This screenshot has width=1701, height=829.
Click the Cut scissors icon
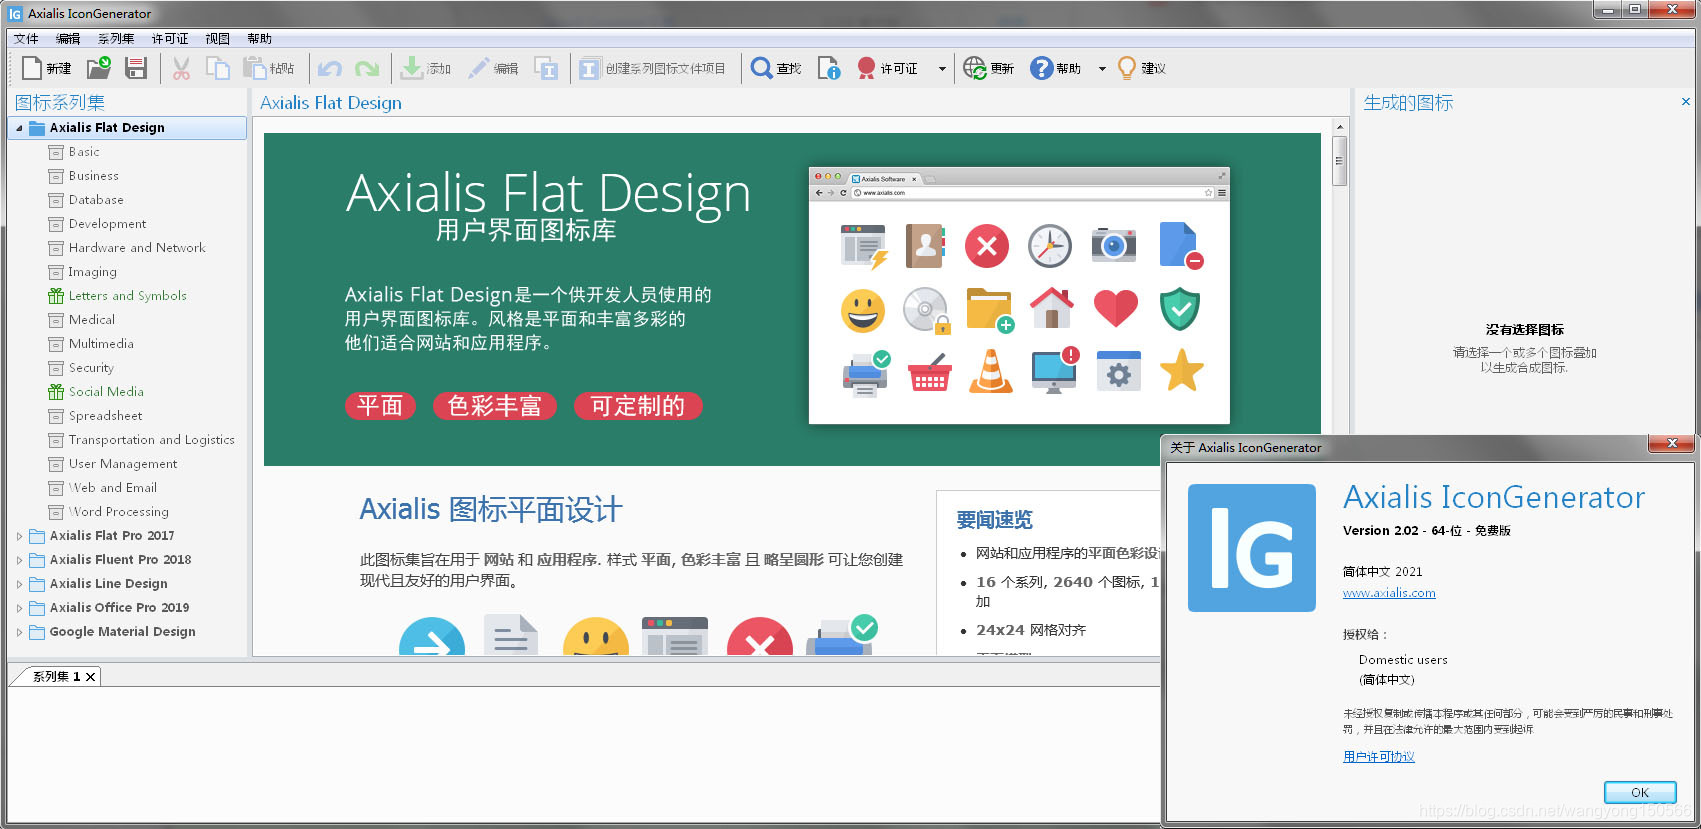(x=181, y=68)
